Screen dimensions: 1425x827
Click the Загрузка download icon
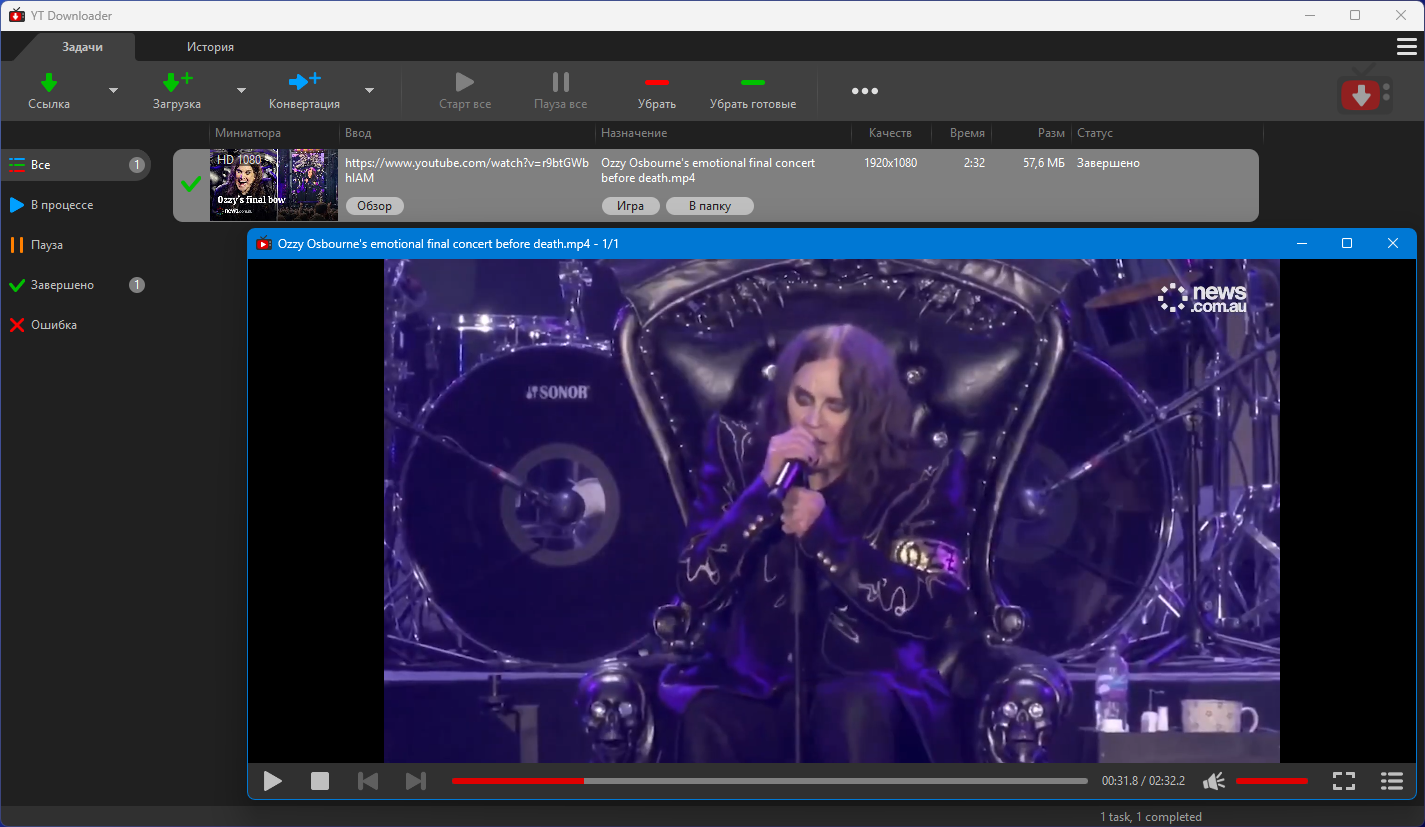177,82
